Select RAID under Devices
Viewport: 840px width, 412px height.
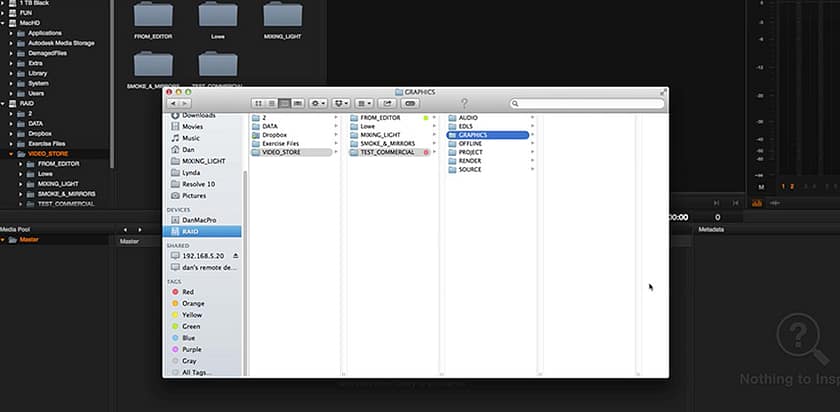[x=202, y=231]
